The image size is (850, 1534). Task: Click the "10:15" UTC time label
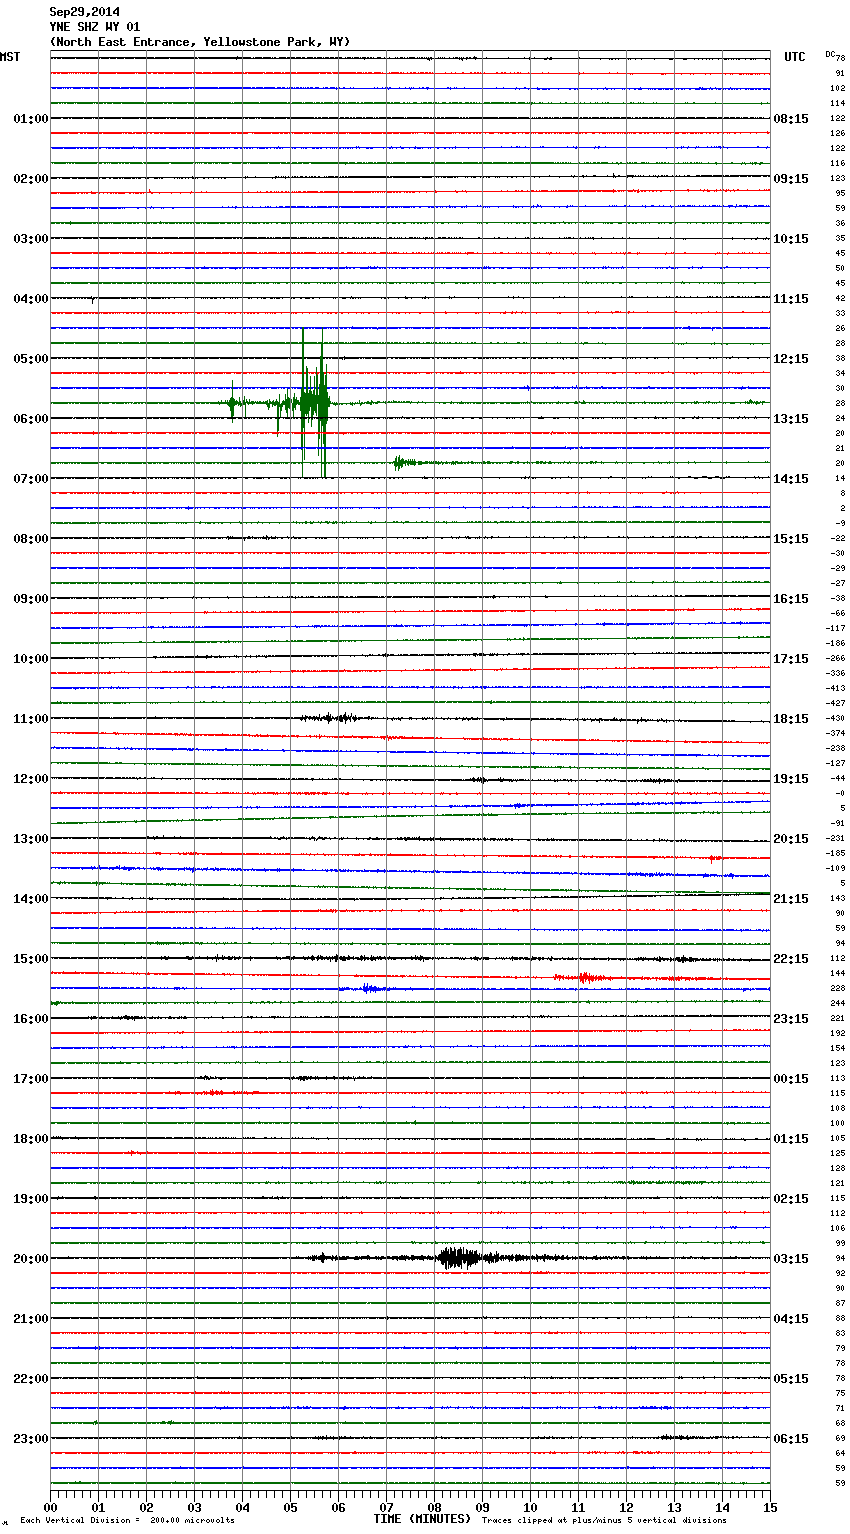click(x=791, y=239)
